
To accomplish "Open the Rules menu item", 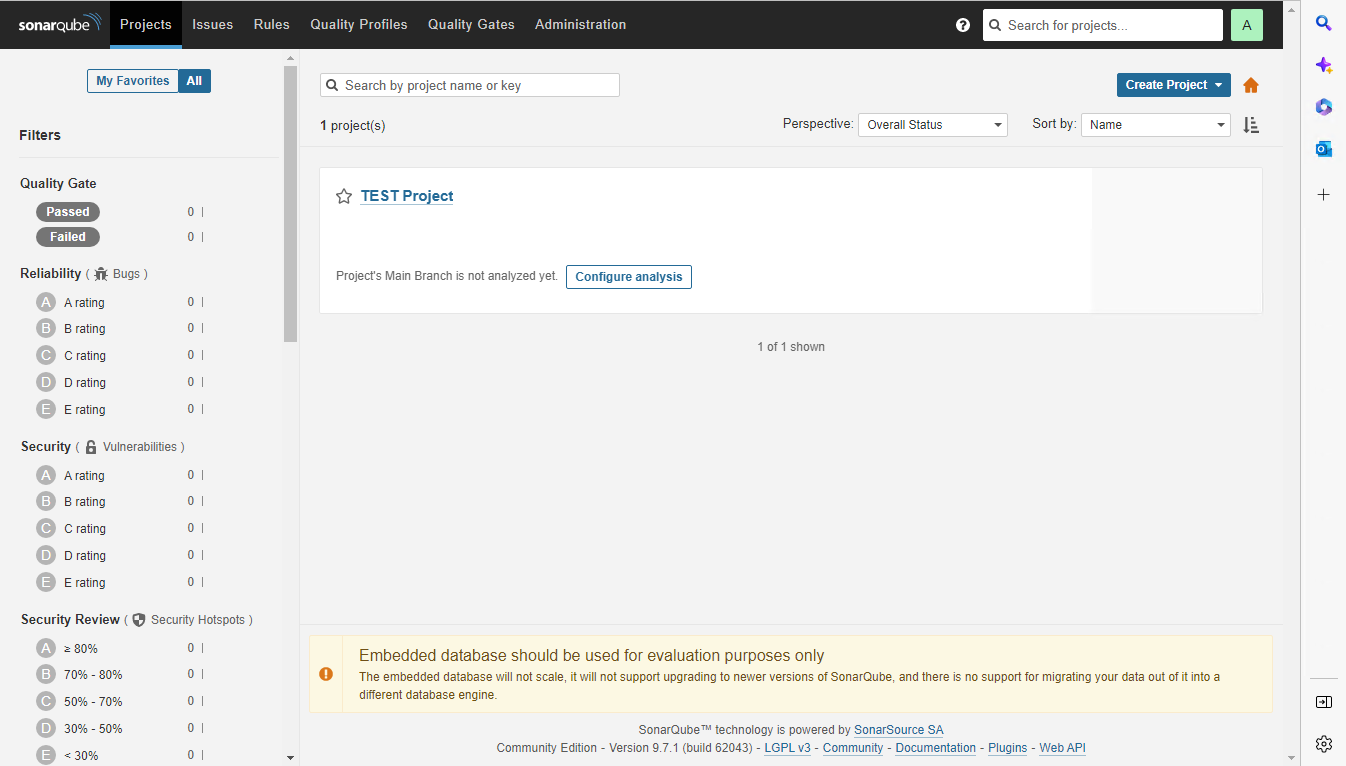I will click(x=271, y=24).
